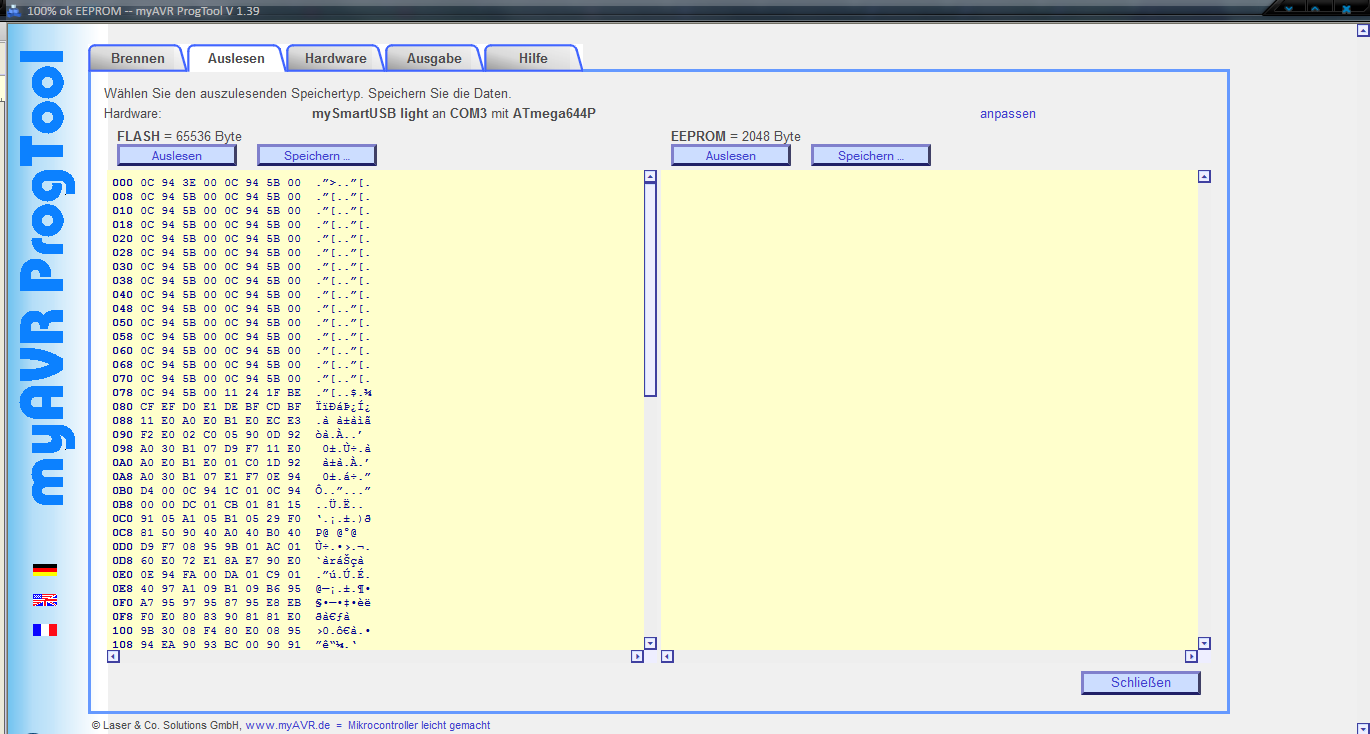1370x734 pixels.
Task: Switch language using the English flag icon
Action: [44, 599]
